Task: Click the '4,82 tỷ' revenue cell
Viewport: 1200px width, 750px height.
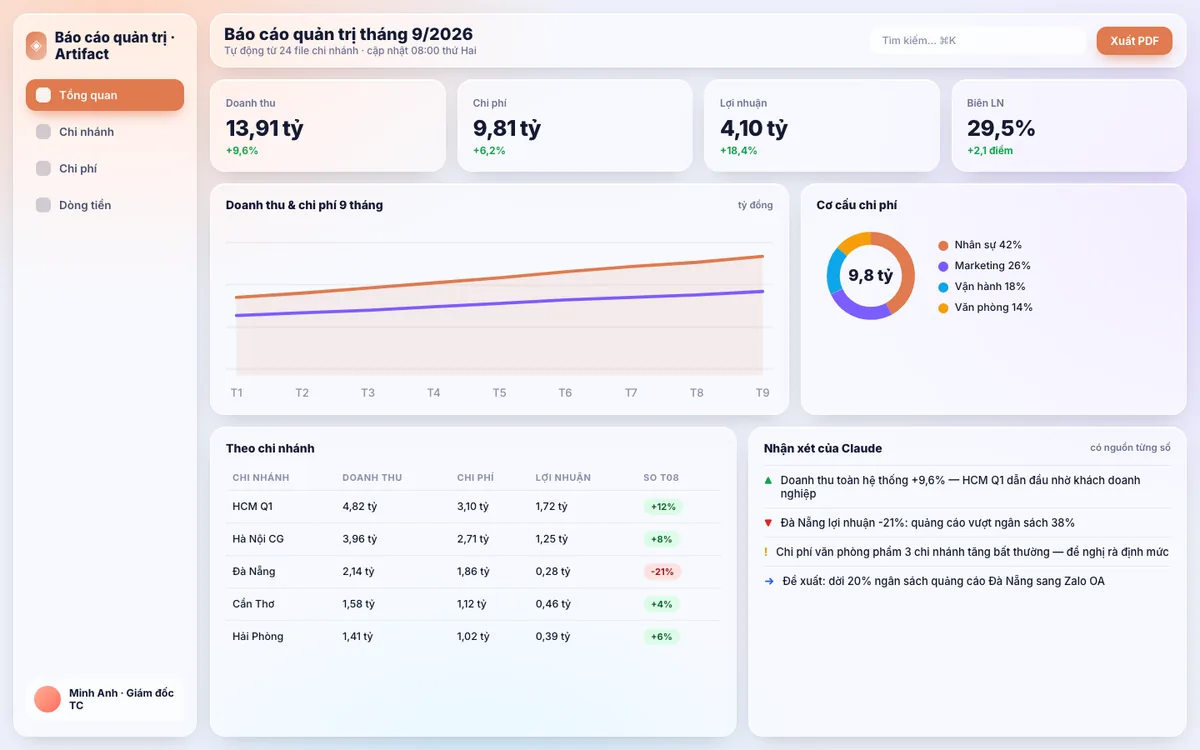Action: click(360, 507)
